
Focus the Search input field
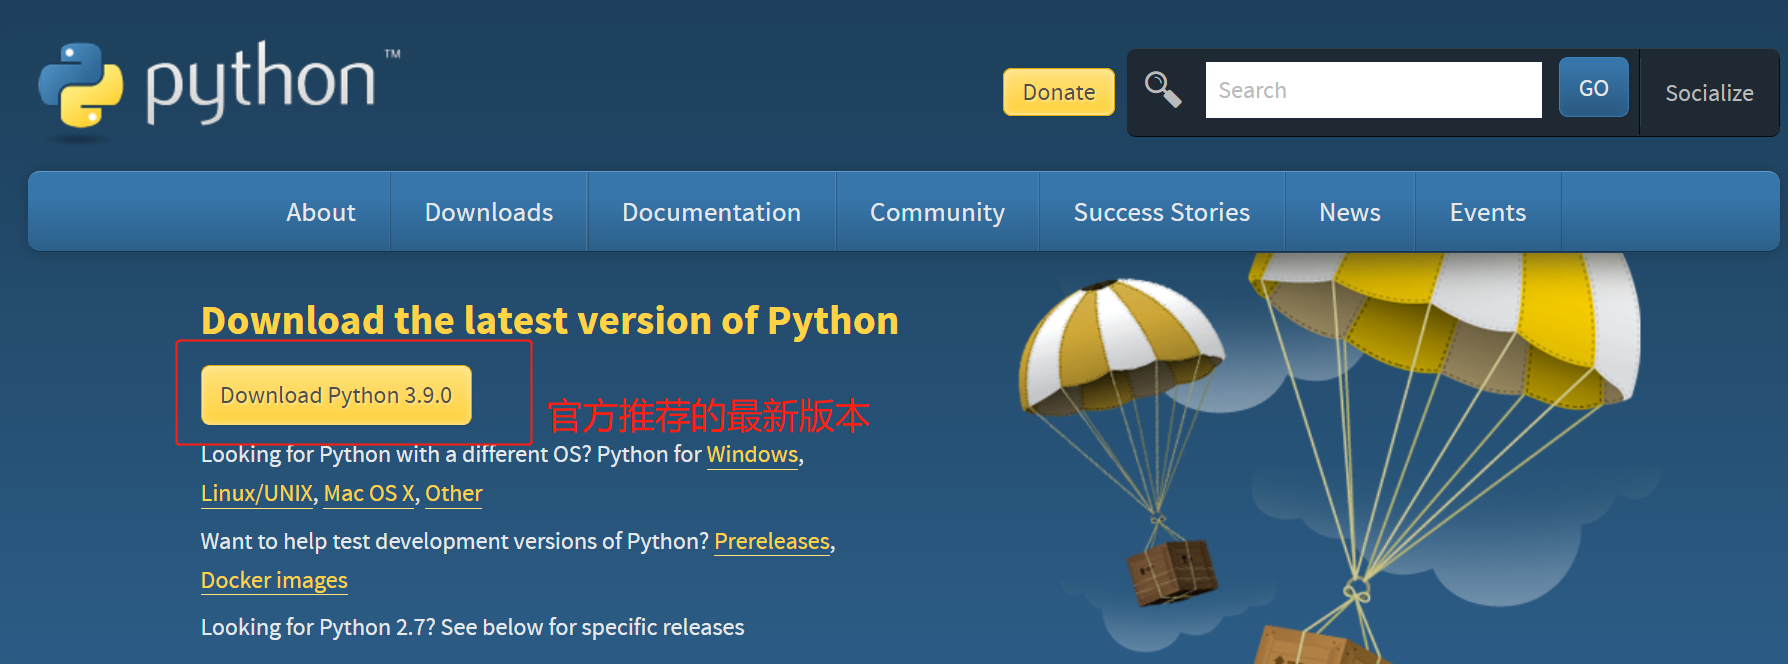tap(1373, 90)
